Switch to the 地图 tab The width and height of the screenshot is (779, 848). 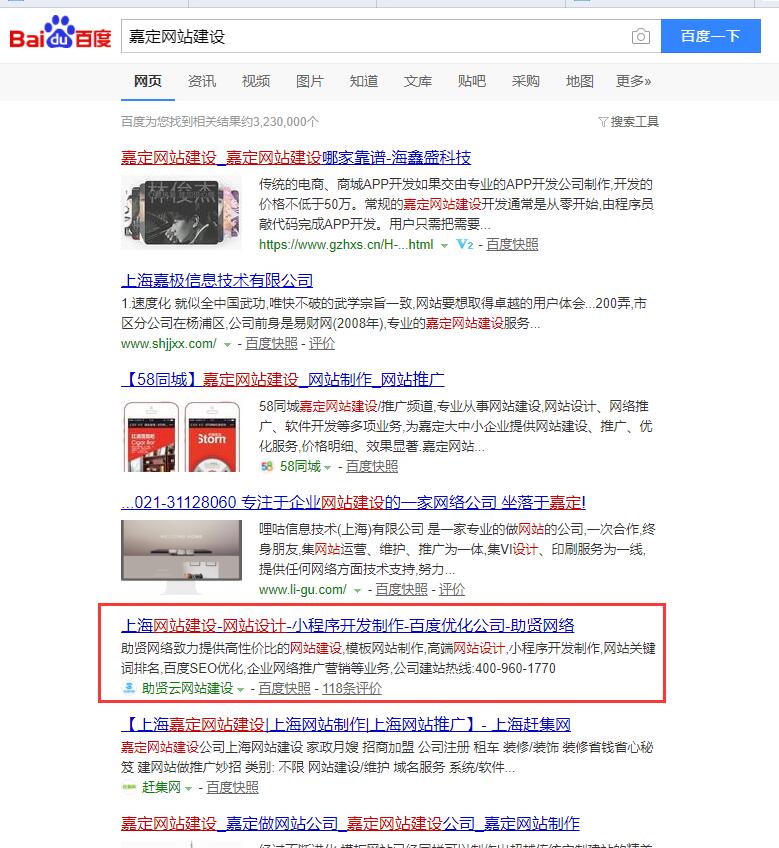[x=579, y=81]
